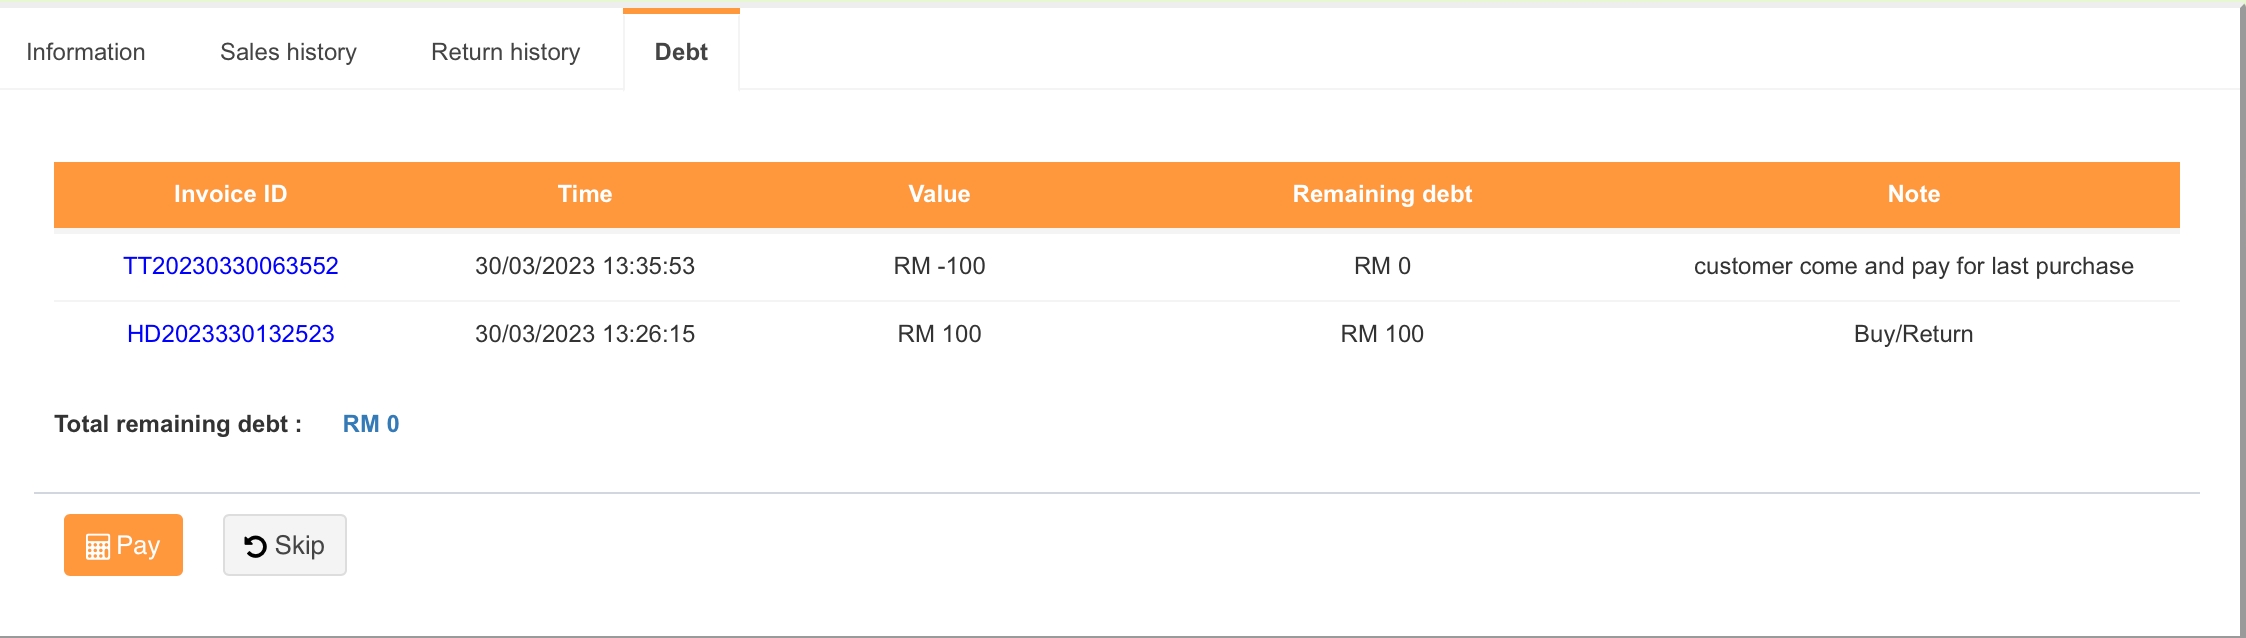
Task: Click the Value column header
Action: pyautogui.click(x=939, y=194)
